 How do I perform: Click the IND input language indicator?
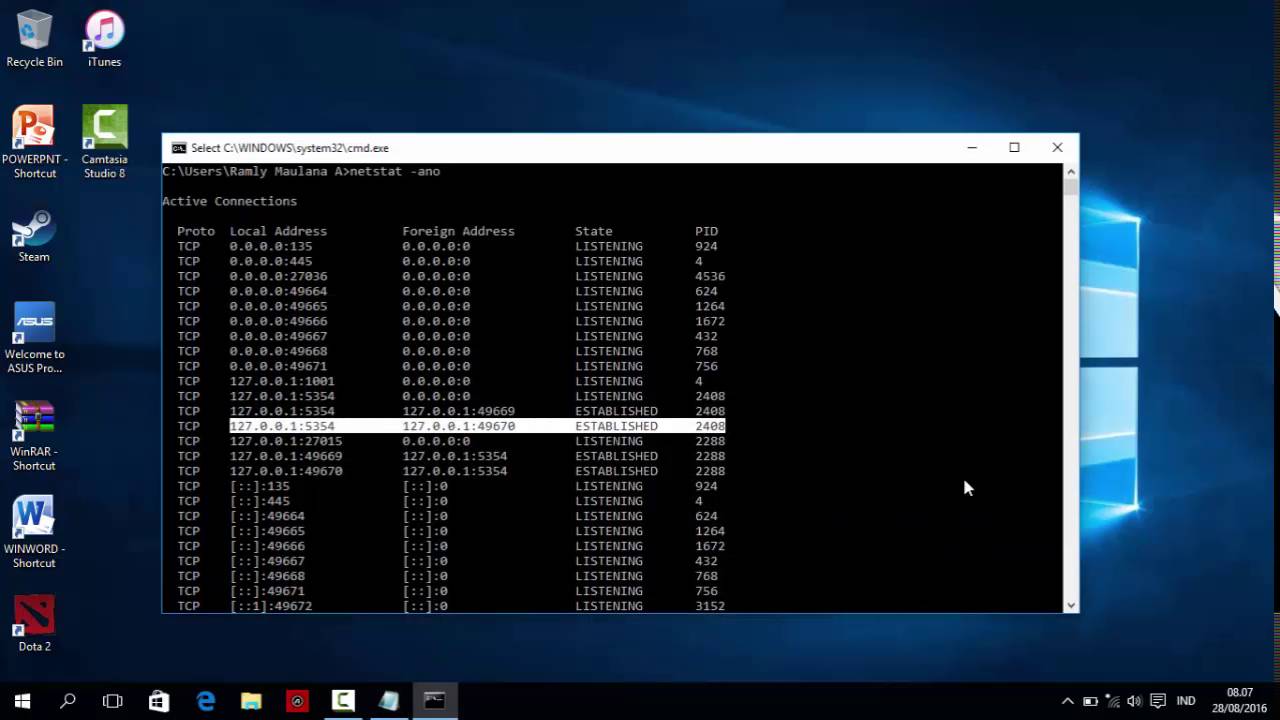1186,701
